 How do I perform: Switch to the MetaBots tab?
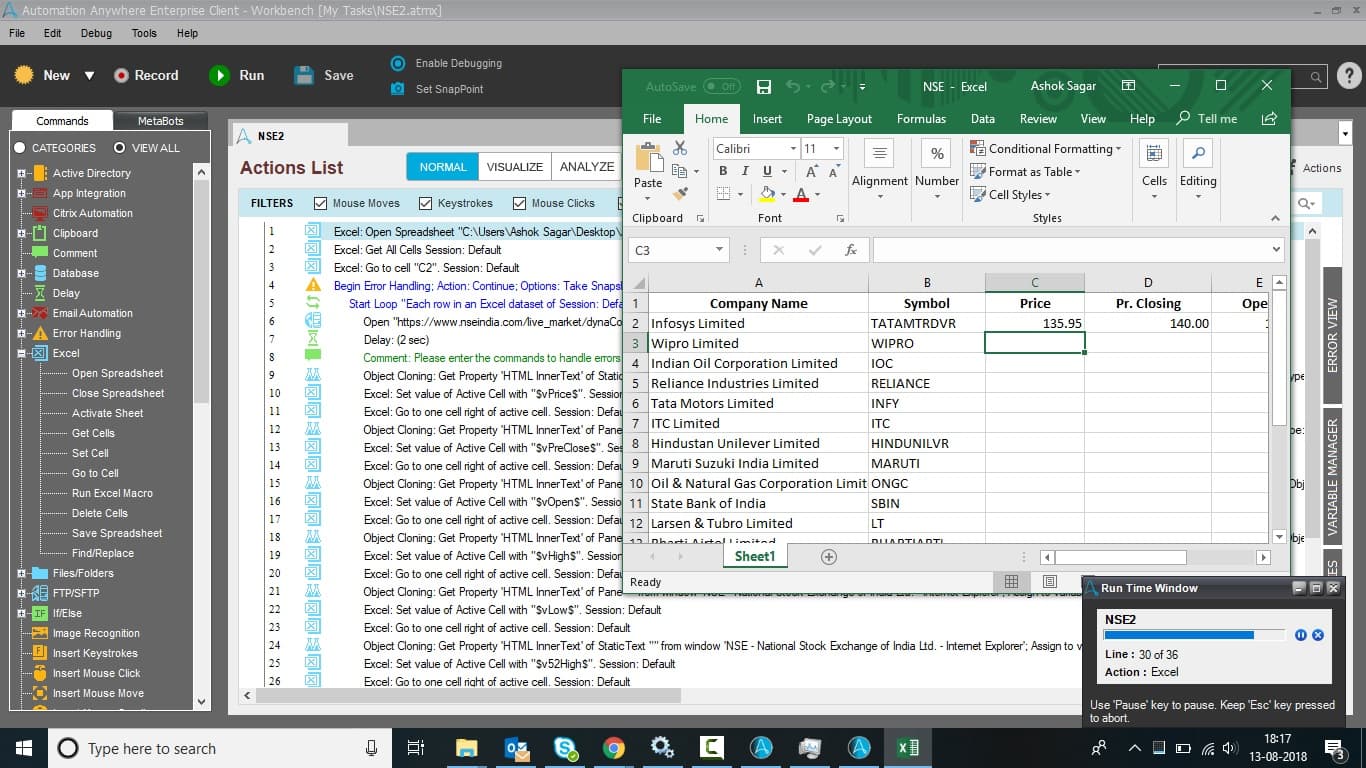tap(161, 121)
